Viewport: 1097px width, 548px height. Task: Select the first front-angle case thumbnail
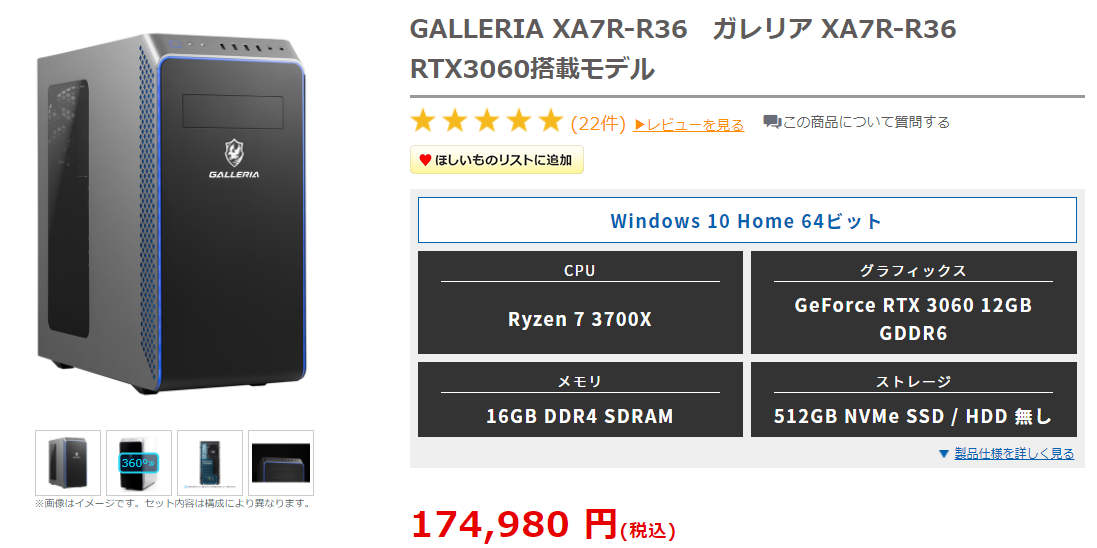pyautogui.click(x=68, y=463)
